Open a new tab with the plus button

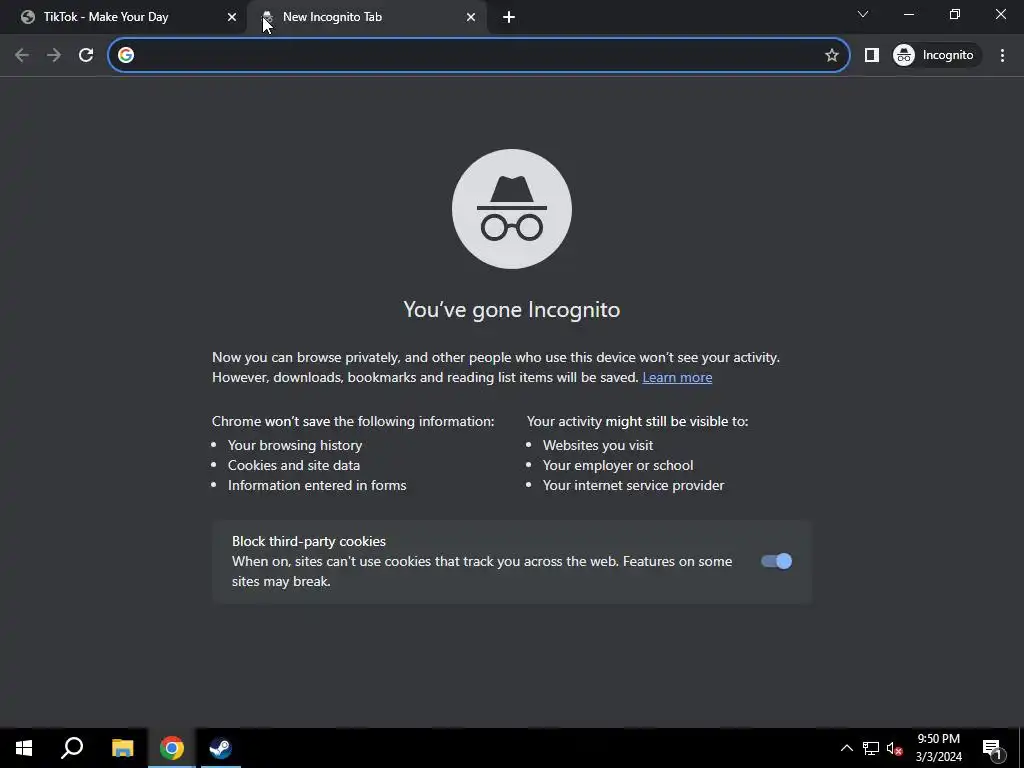pyautogui.click(x=509, y=17)
